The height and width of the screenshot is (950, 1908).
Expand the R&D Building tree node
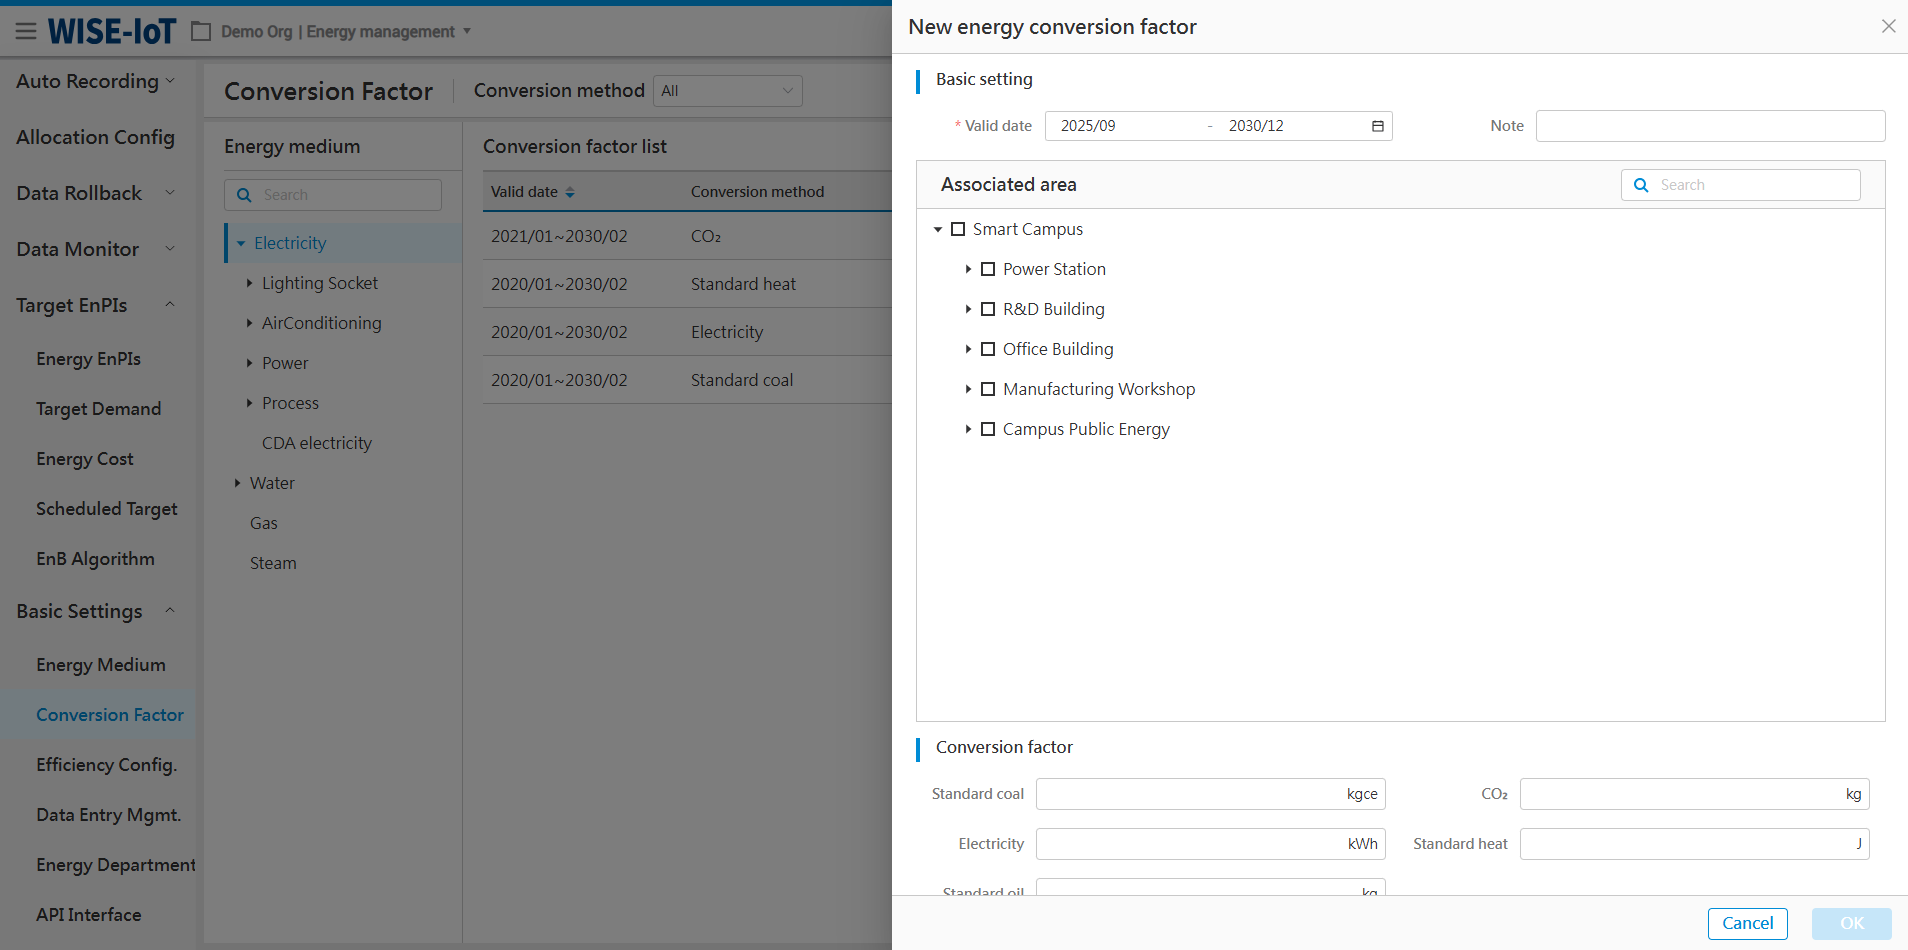coord(968,309)
